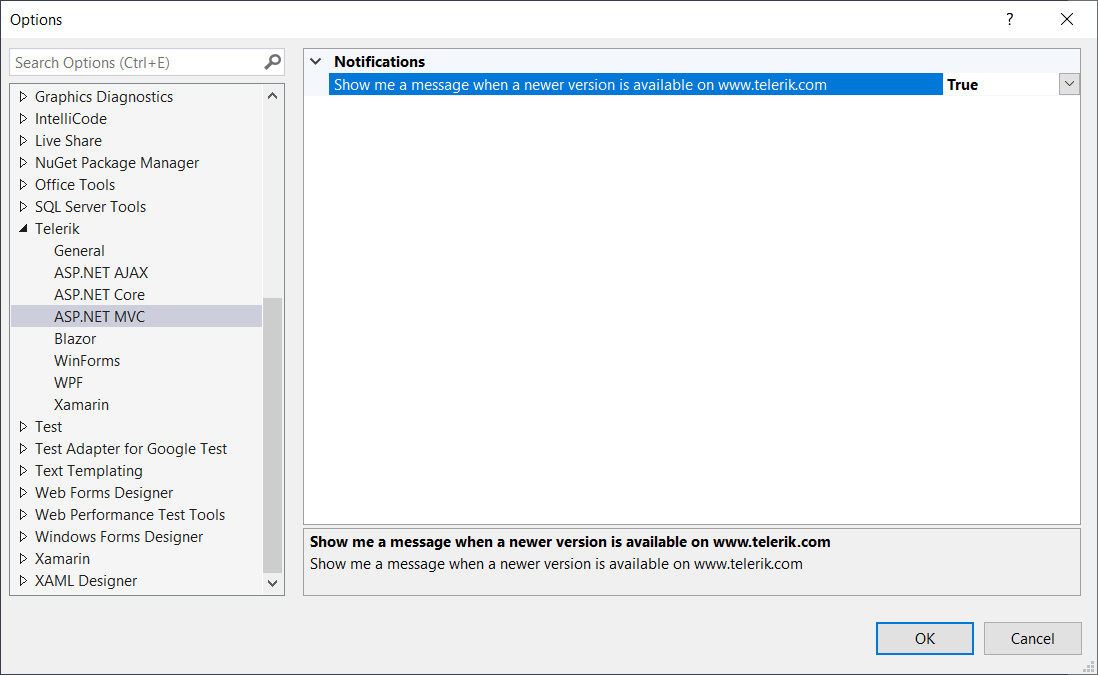1098x675 pixels.
Task: Expand the SQL Server Tools node
Action: (23, 206)
